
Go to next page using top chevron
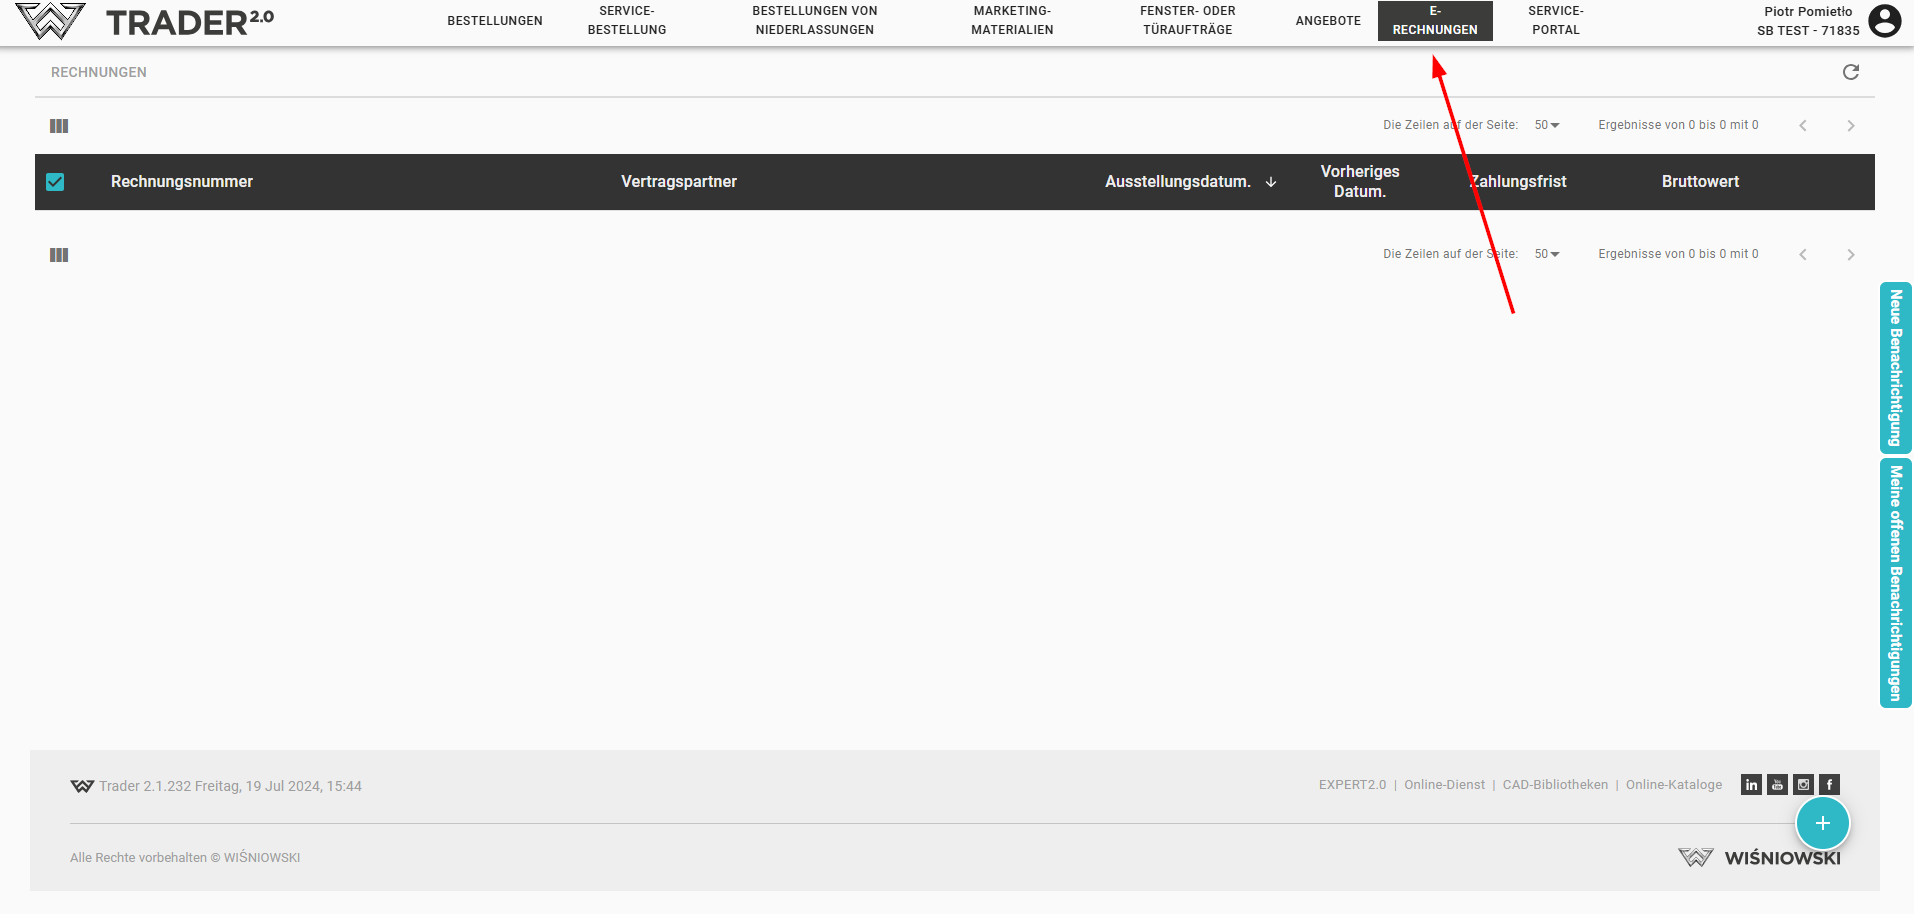[x=1850, y=126]
